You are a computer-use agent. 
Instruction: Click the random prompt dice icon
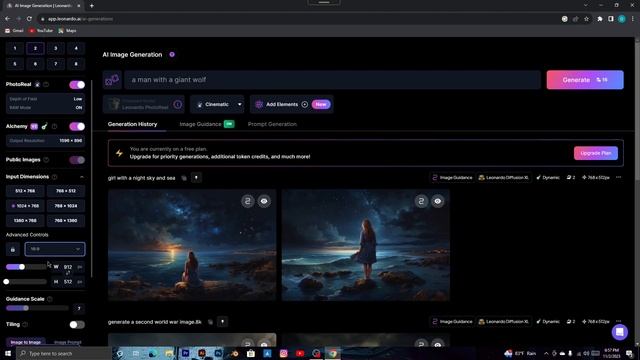point(112,80)
